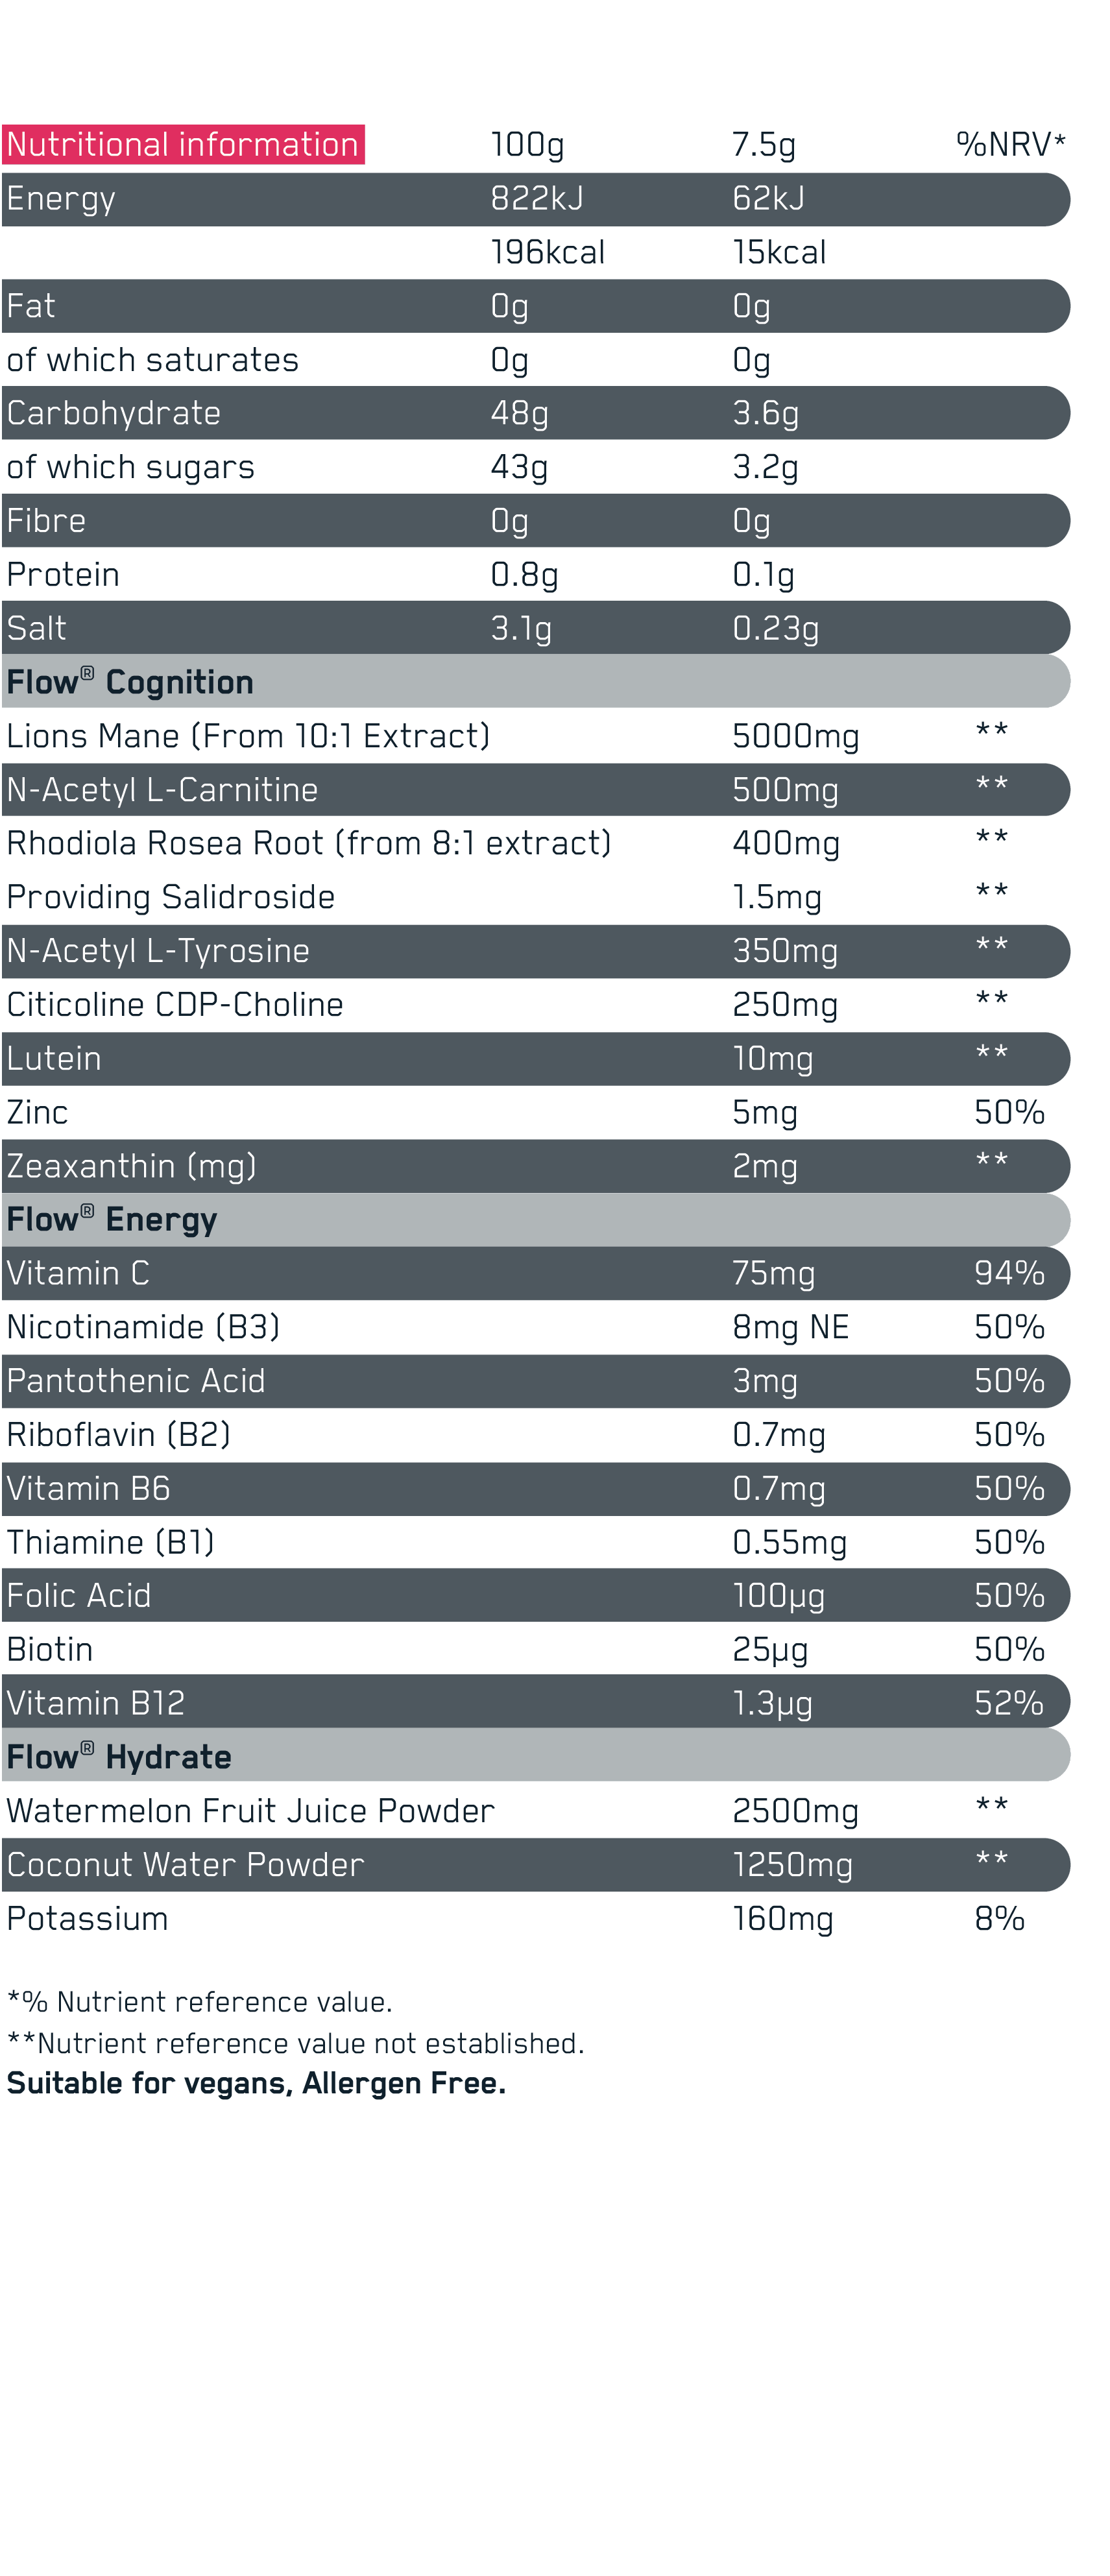Click the Vitamin B12 52% value
Screen dimensions: 1110x2576
pos(1009,1703)
